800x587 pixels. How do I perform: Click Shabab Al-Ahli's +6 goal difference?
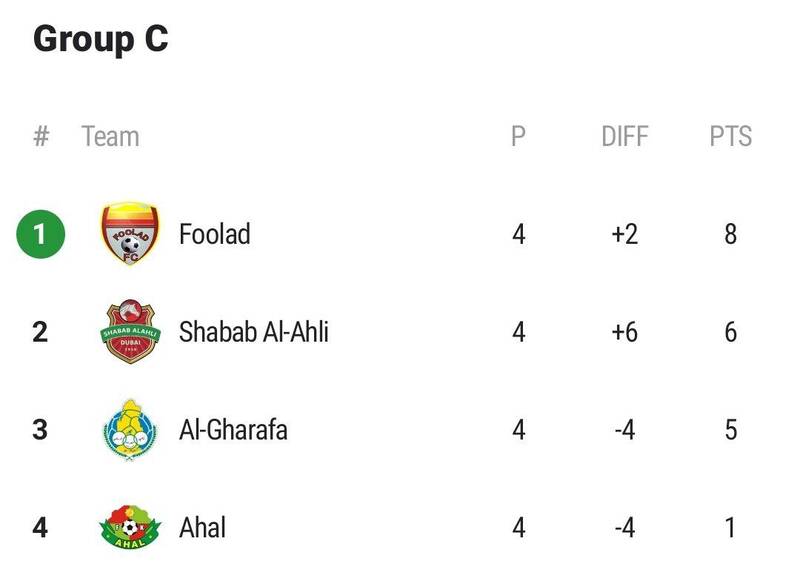(x=624, y=332)
